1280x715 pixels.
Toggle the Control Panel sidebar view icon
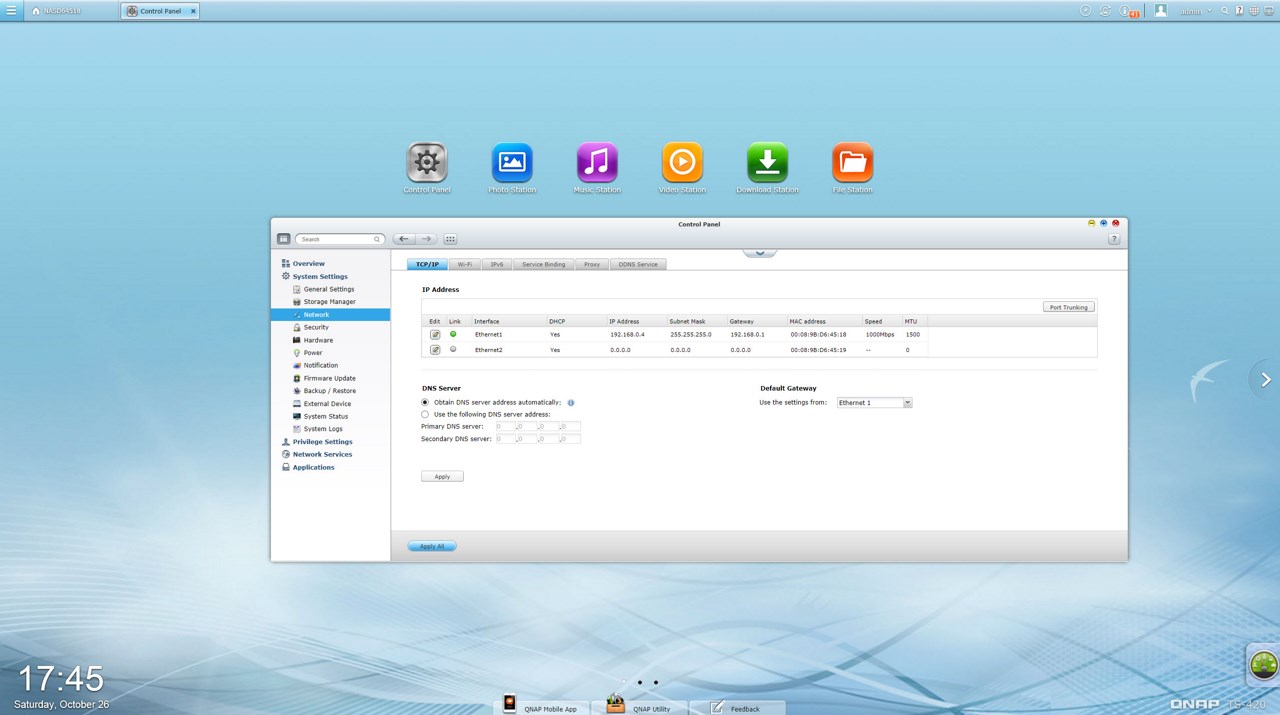pyautogui.click(x=283, y=239)
